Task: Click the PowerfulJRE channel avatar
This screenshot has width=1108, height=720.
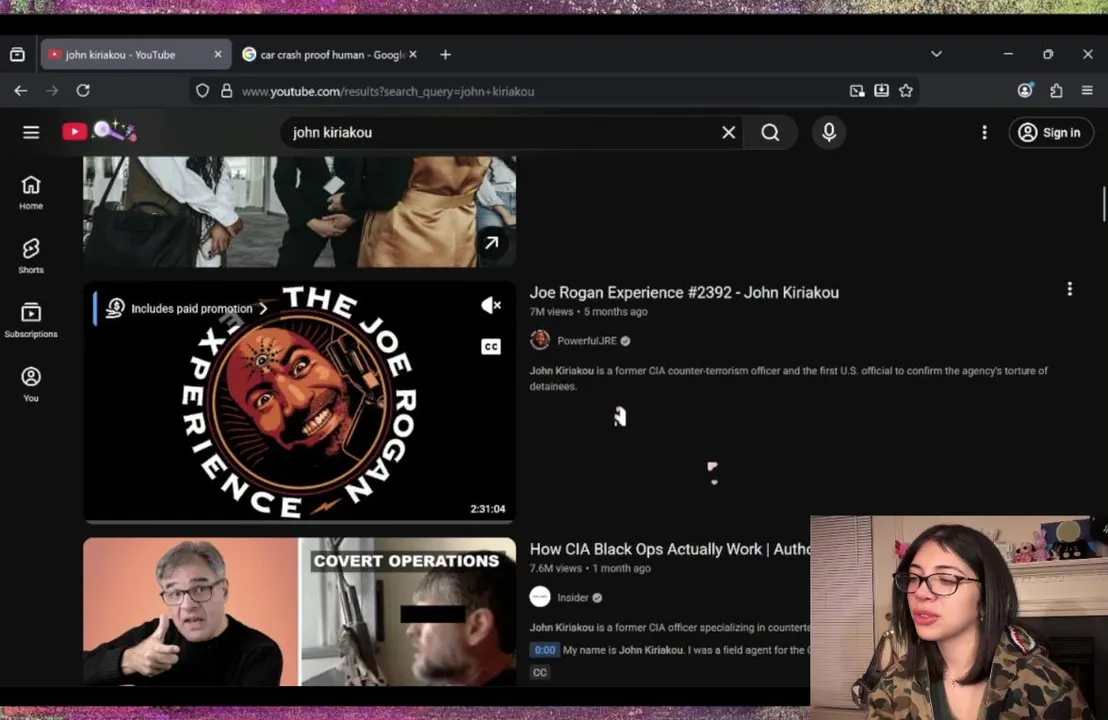Action: [540, 340]
